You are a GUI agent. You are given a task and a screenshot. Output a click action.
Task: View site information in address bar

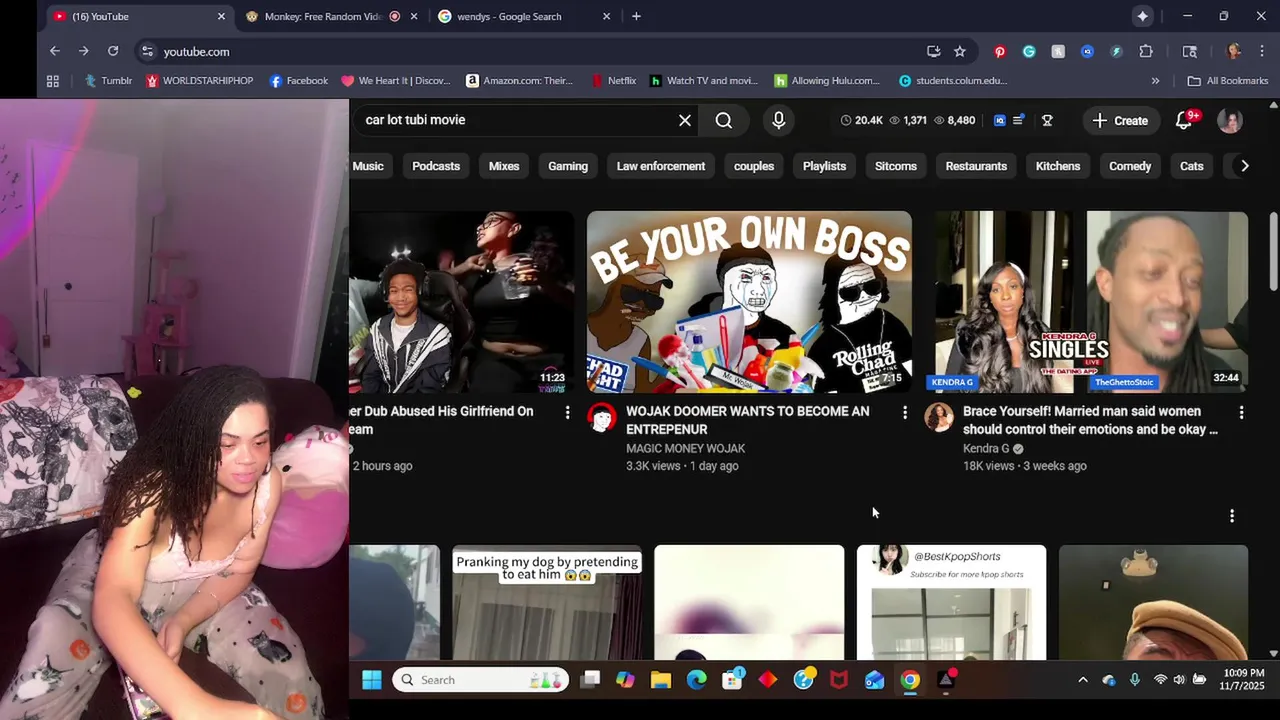click(x=147, y=51)
